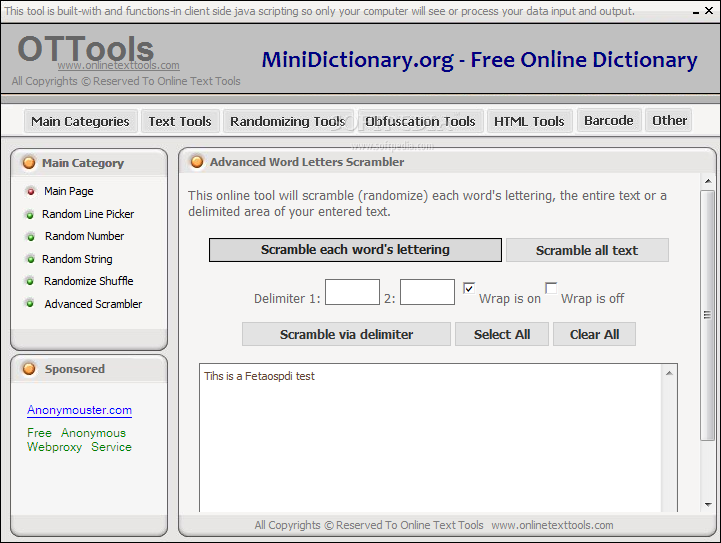Viewport: 721px width, 543px height.
Task: Click the Select All button
Action: [502, 334]
